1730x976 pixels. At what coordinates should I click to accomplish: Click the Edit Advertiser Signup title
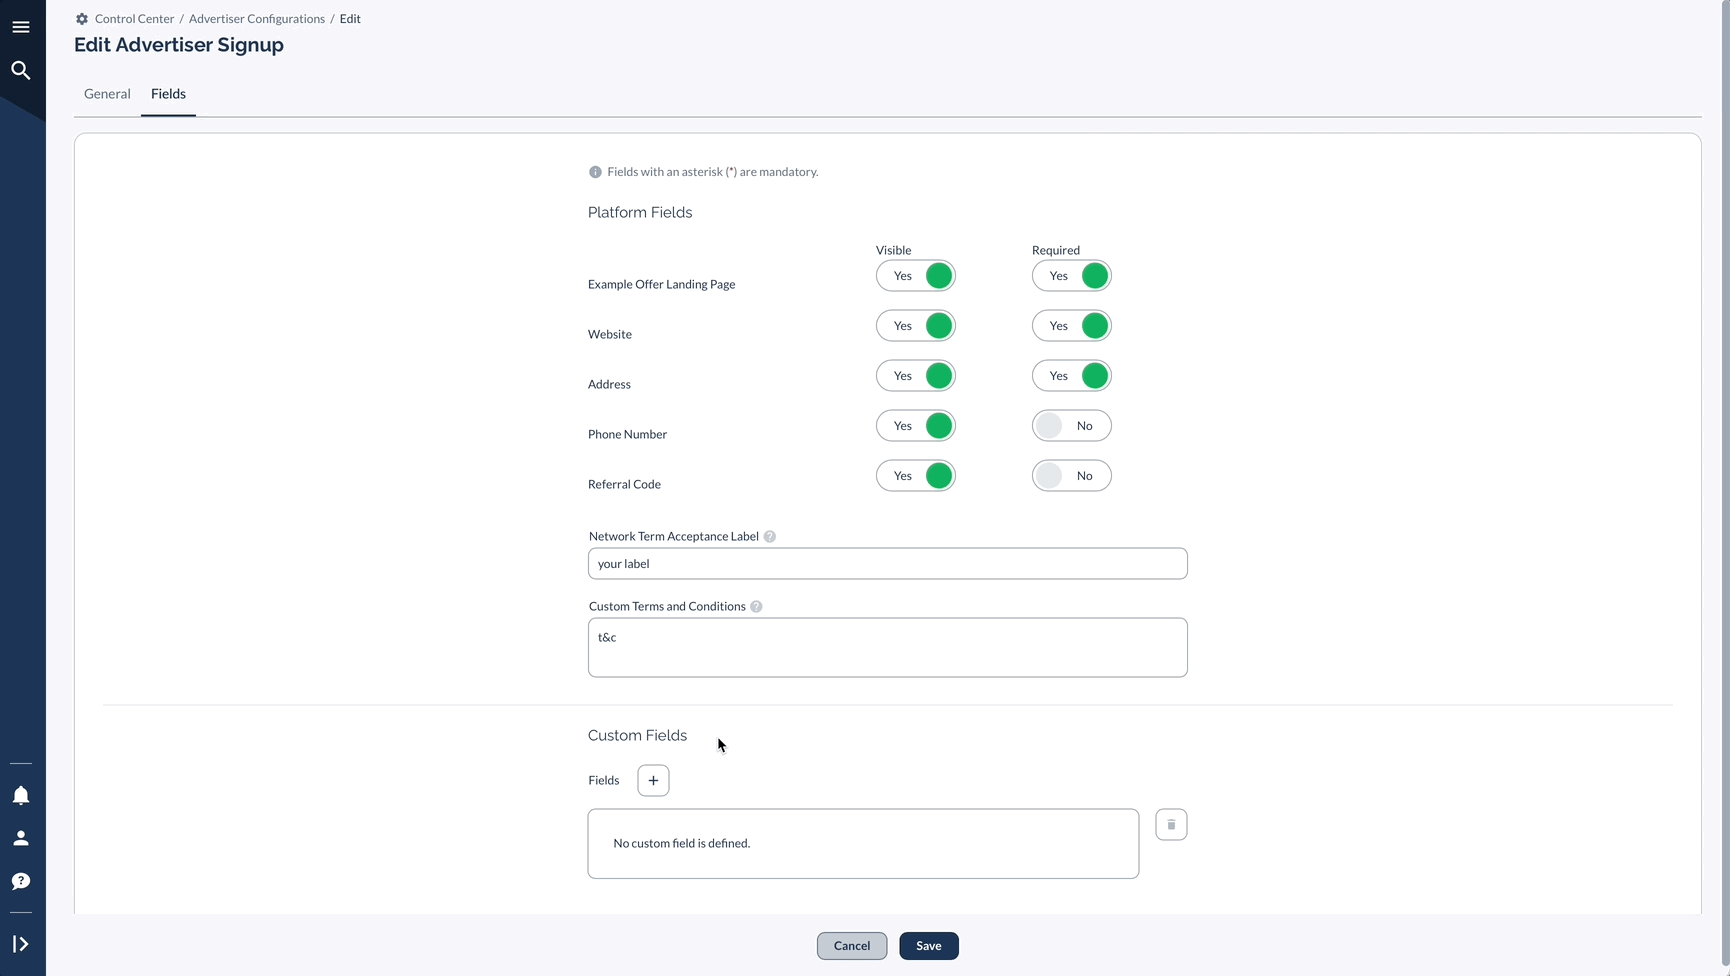click(x=179, y=45)
